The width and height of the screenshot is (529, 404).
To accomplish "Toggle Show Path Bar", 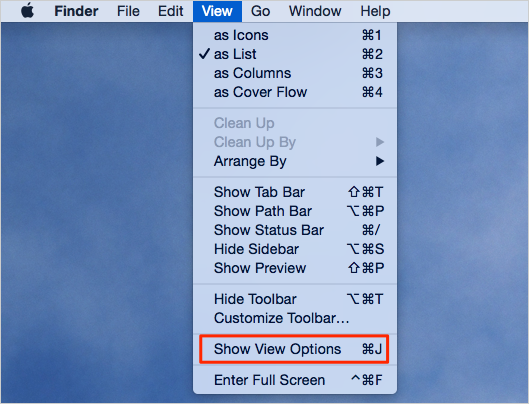I will pyautogui.click(x=295, y=211).
